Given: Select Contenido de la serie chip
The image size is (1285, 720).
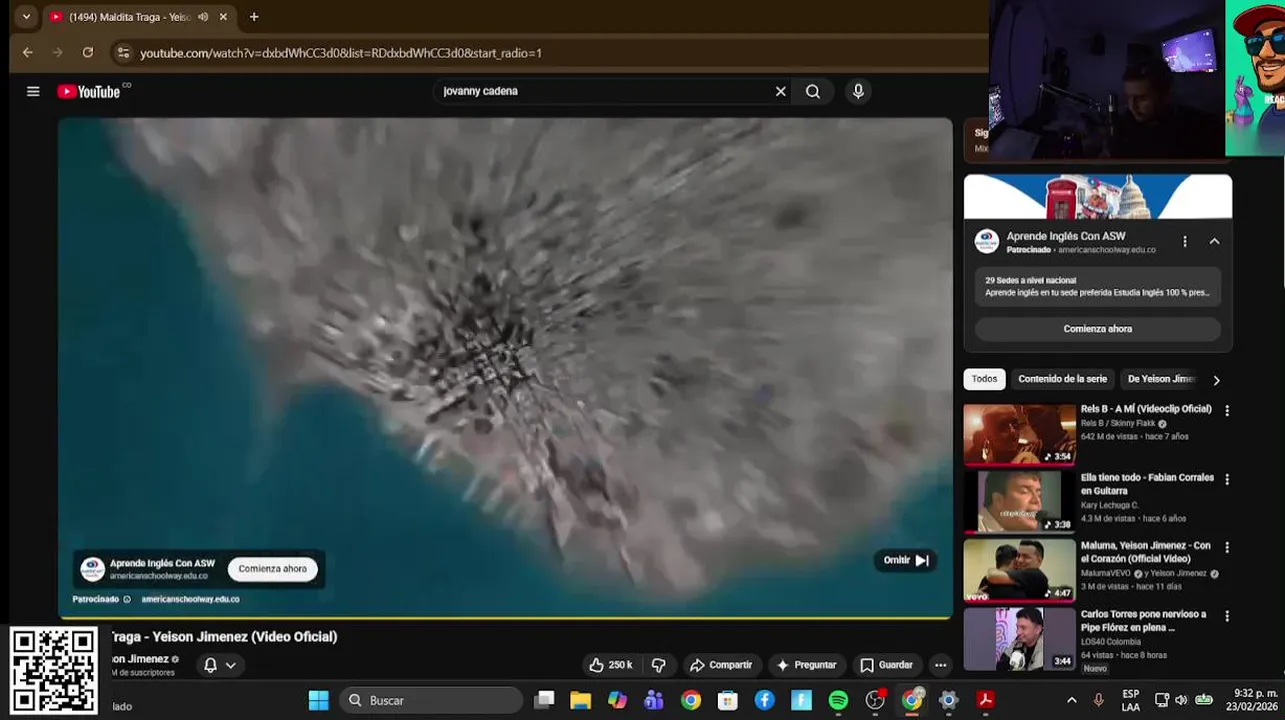Looking at the screenshot, I should pyautogui.click(x=1062, y=379).
